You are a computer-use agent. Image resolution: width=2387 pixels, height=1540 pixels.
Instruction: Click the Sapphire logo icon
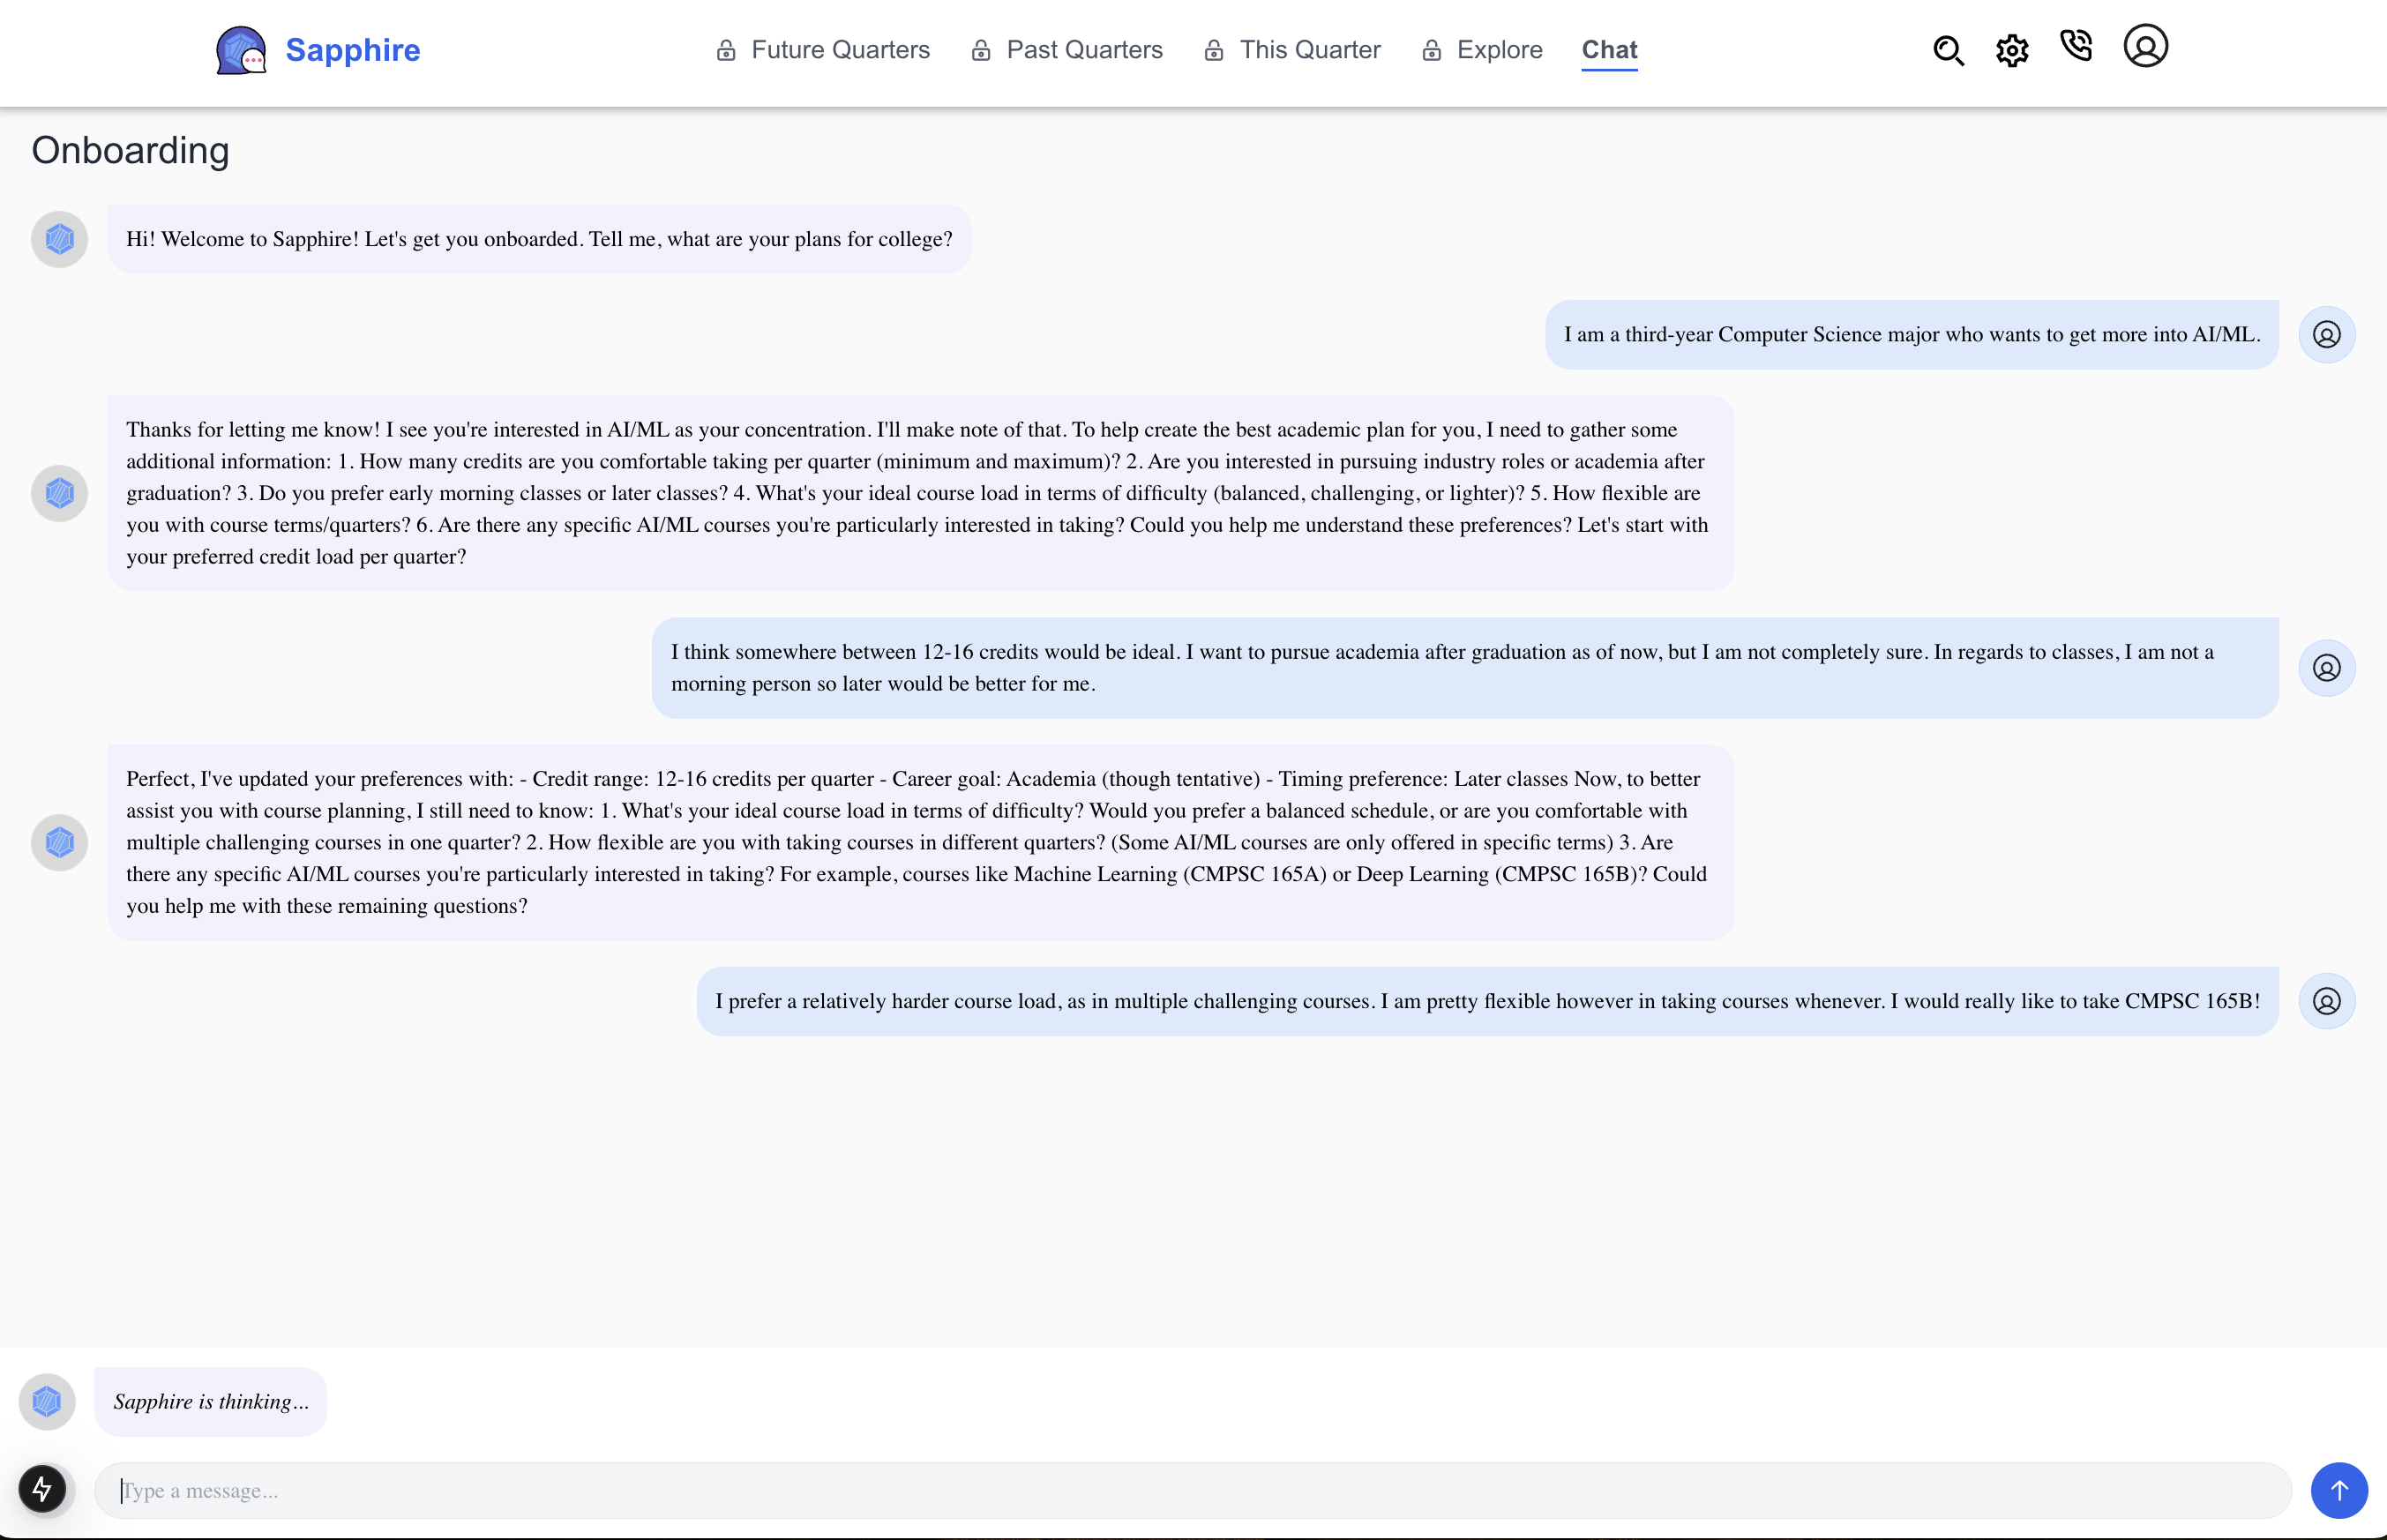tap(241, 50)
